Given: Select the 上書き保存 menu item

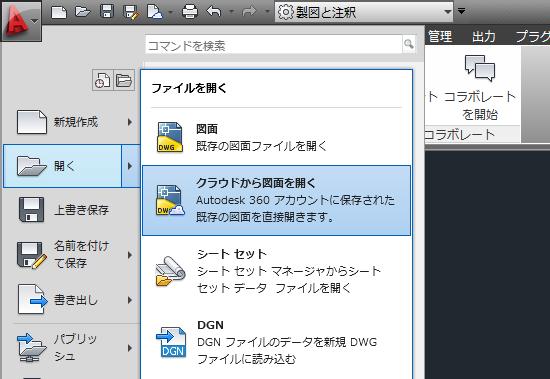Looking at the screenshot, I should coord(70,210).
